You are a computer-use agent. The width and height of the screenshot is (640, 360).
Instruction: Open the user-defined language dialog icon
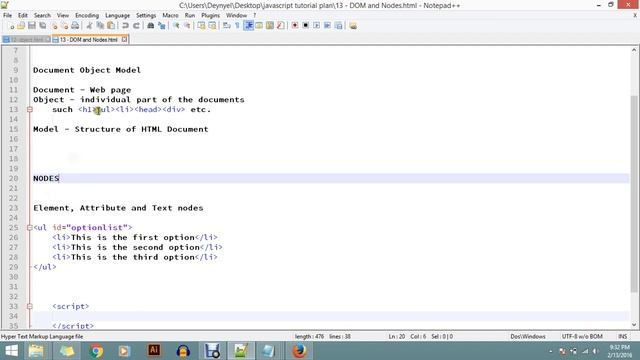click(x=259, y=26)
